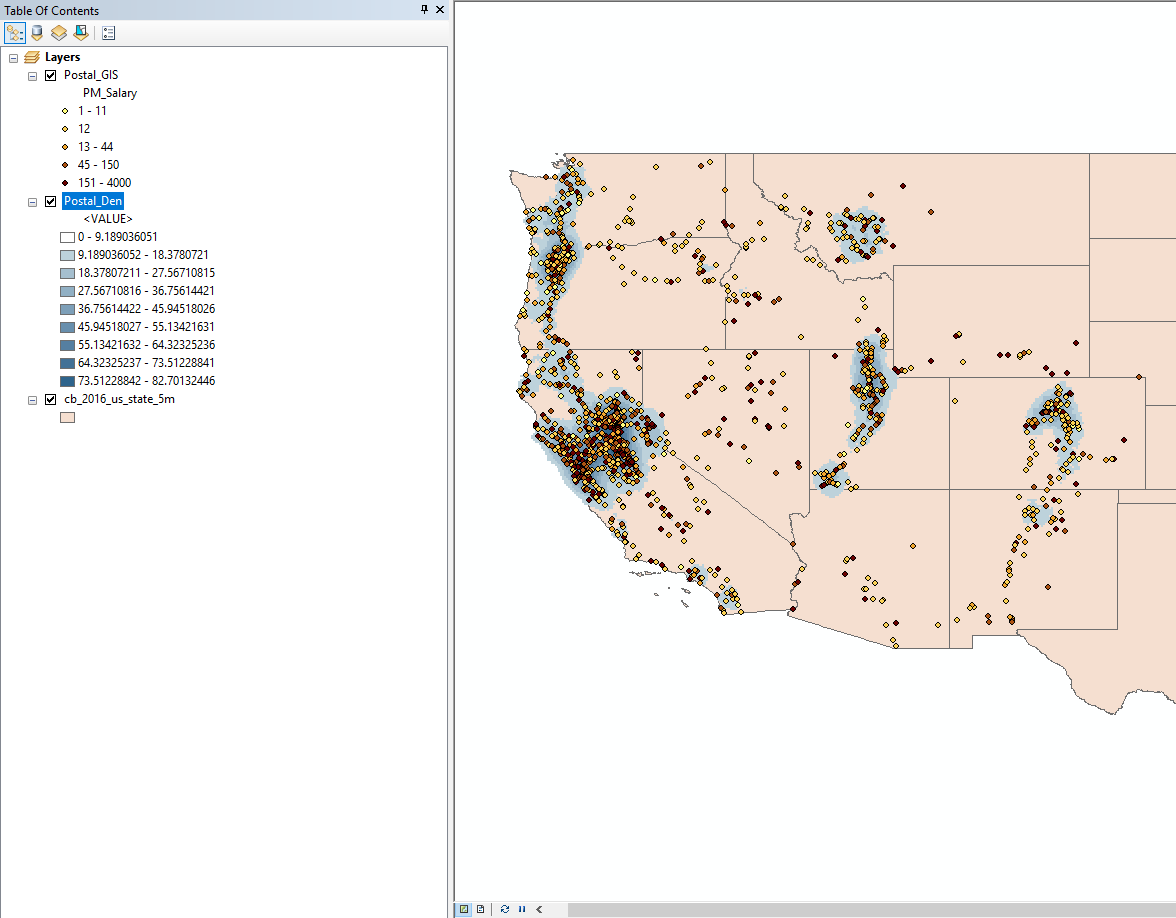This screenshot has height=918, width=1176.
Task: Switch to List By Visibility view
Action: [x=59, y=33]
